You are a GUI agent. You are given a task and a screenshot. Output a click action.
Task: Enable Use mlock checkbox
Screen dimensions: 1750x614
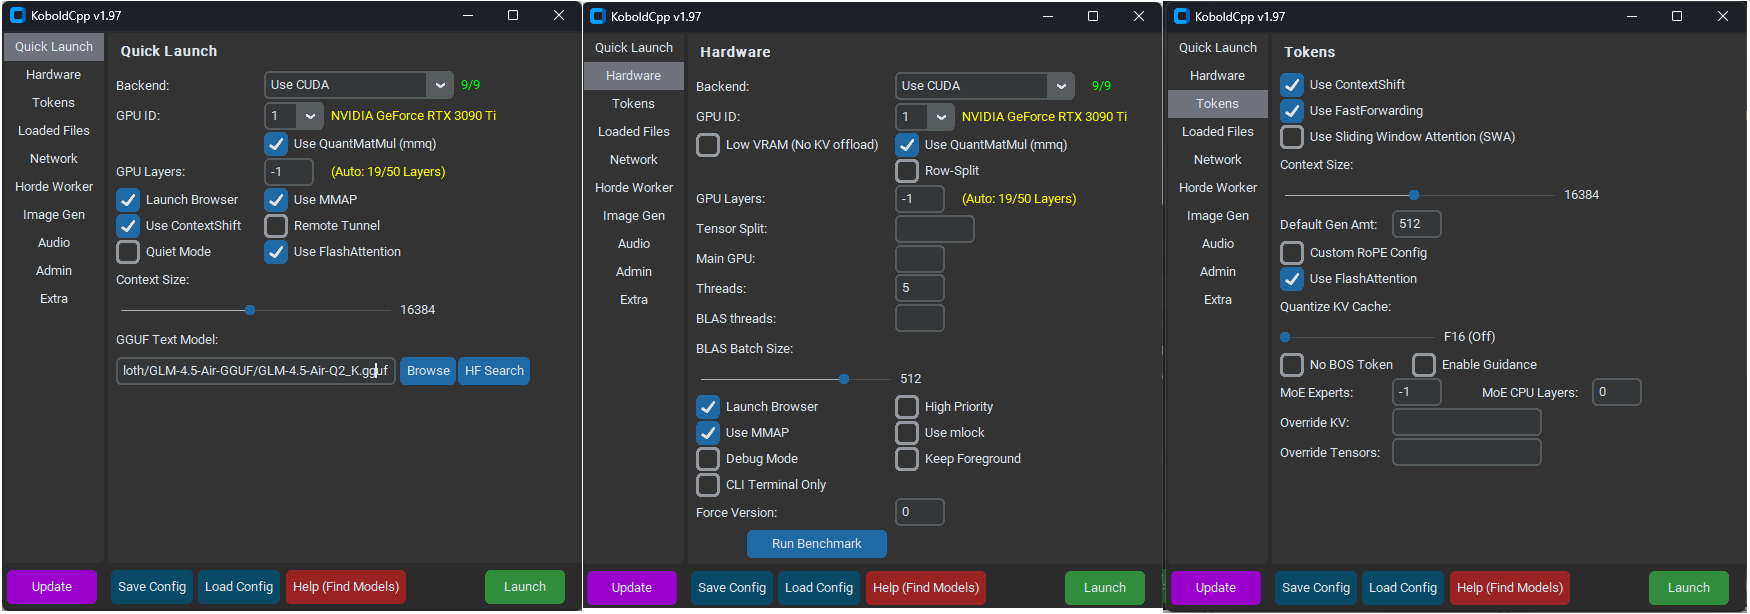[907, 433]
